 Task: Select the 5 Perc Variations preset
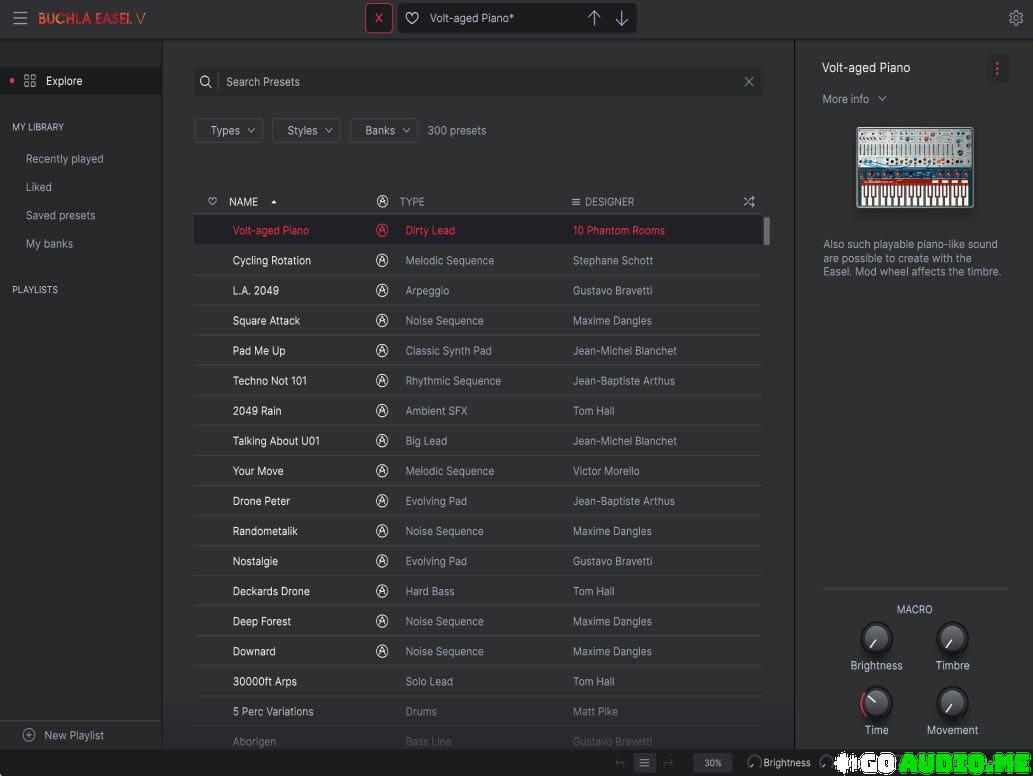(x=478, y=711)
